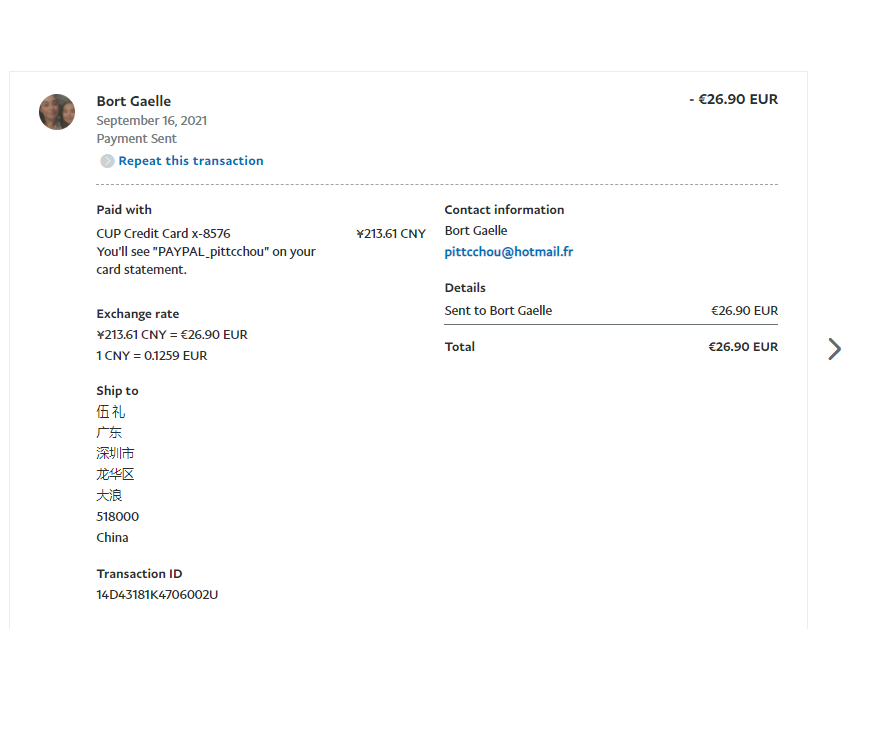
Task: Click Bort Gaelle under Contact information
Action: [x=476, y=231]
